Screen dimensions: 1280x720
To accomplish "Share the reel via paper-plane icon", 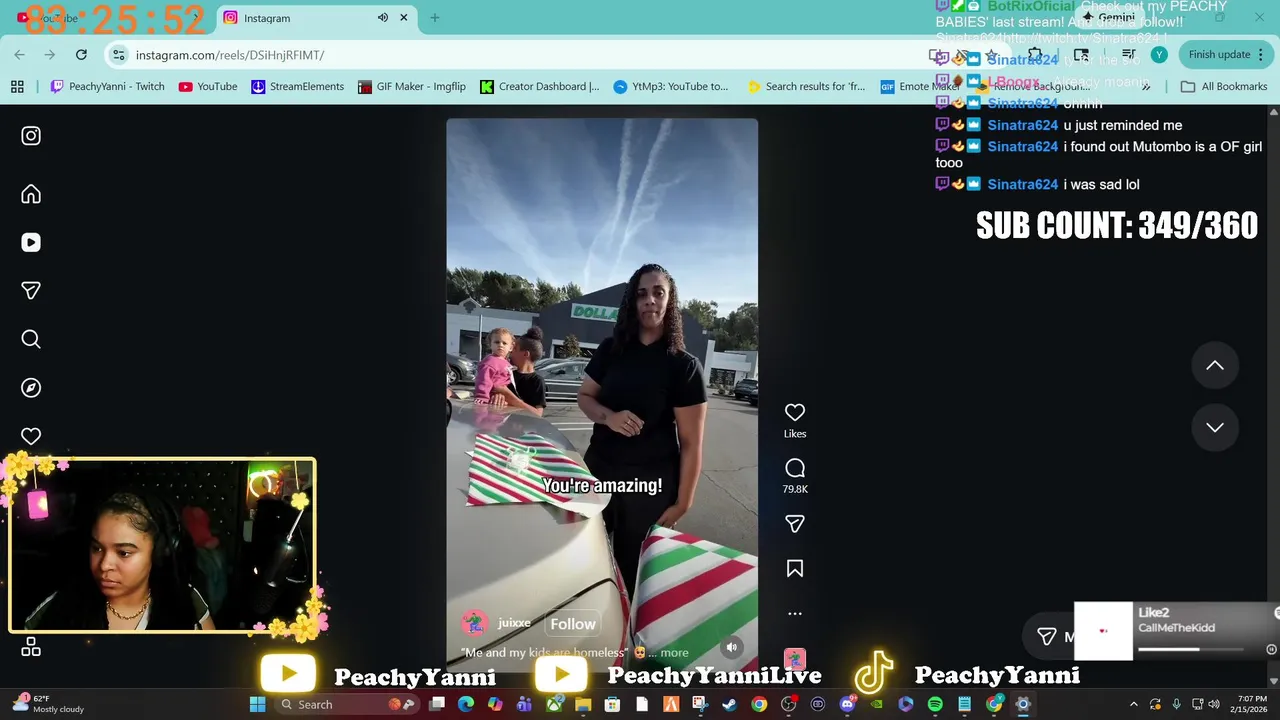I will (795, 524).
